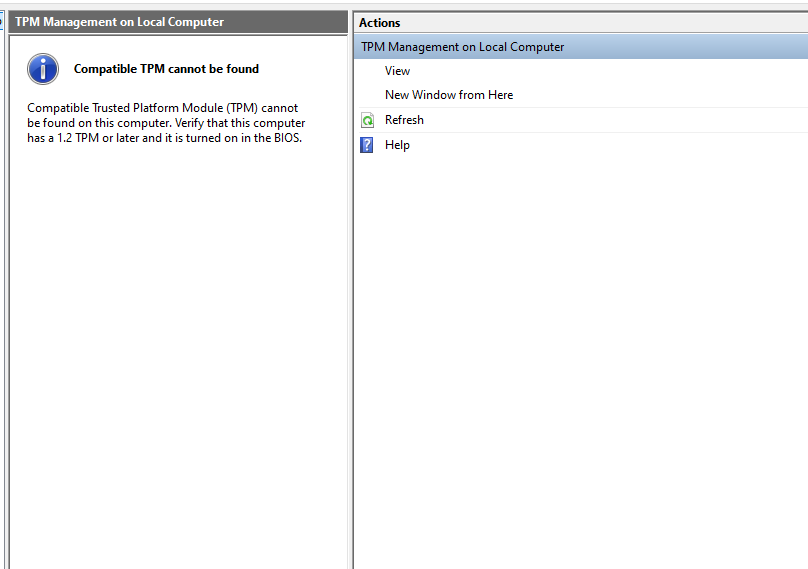Click the Actions pane header

pos(581,23)
